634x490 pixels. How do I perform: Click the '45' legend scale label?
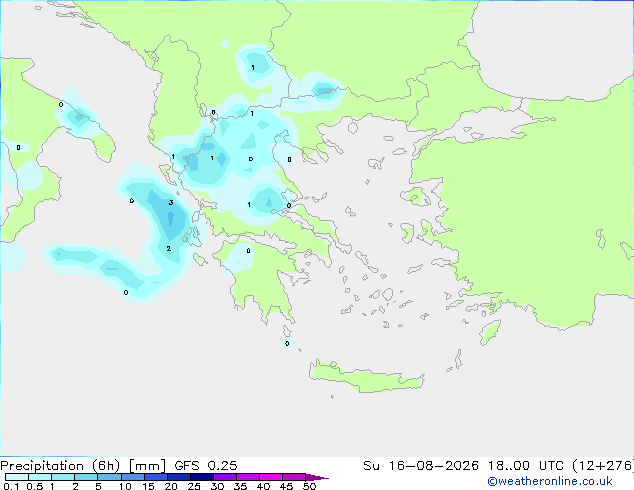[x=286, y=486]
